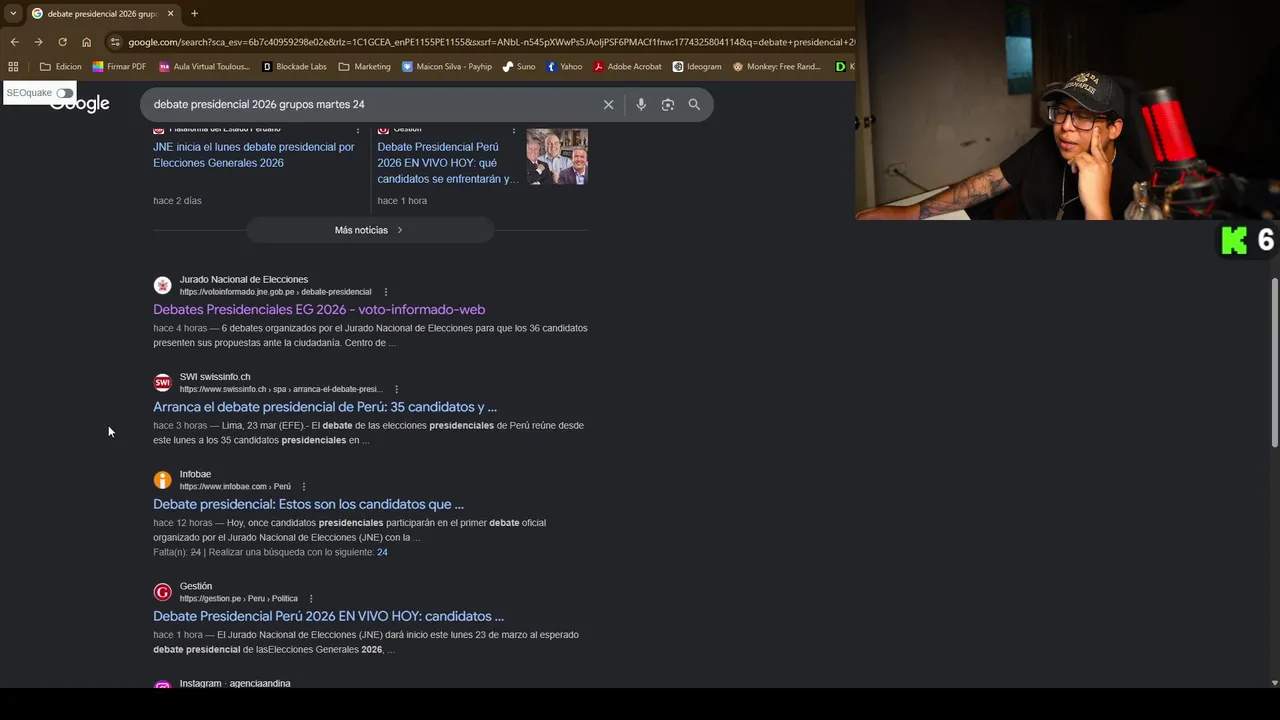
Task: Open the browser home page
Action: pyautogui.click(x=86, y=42)
